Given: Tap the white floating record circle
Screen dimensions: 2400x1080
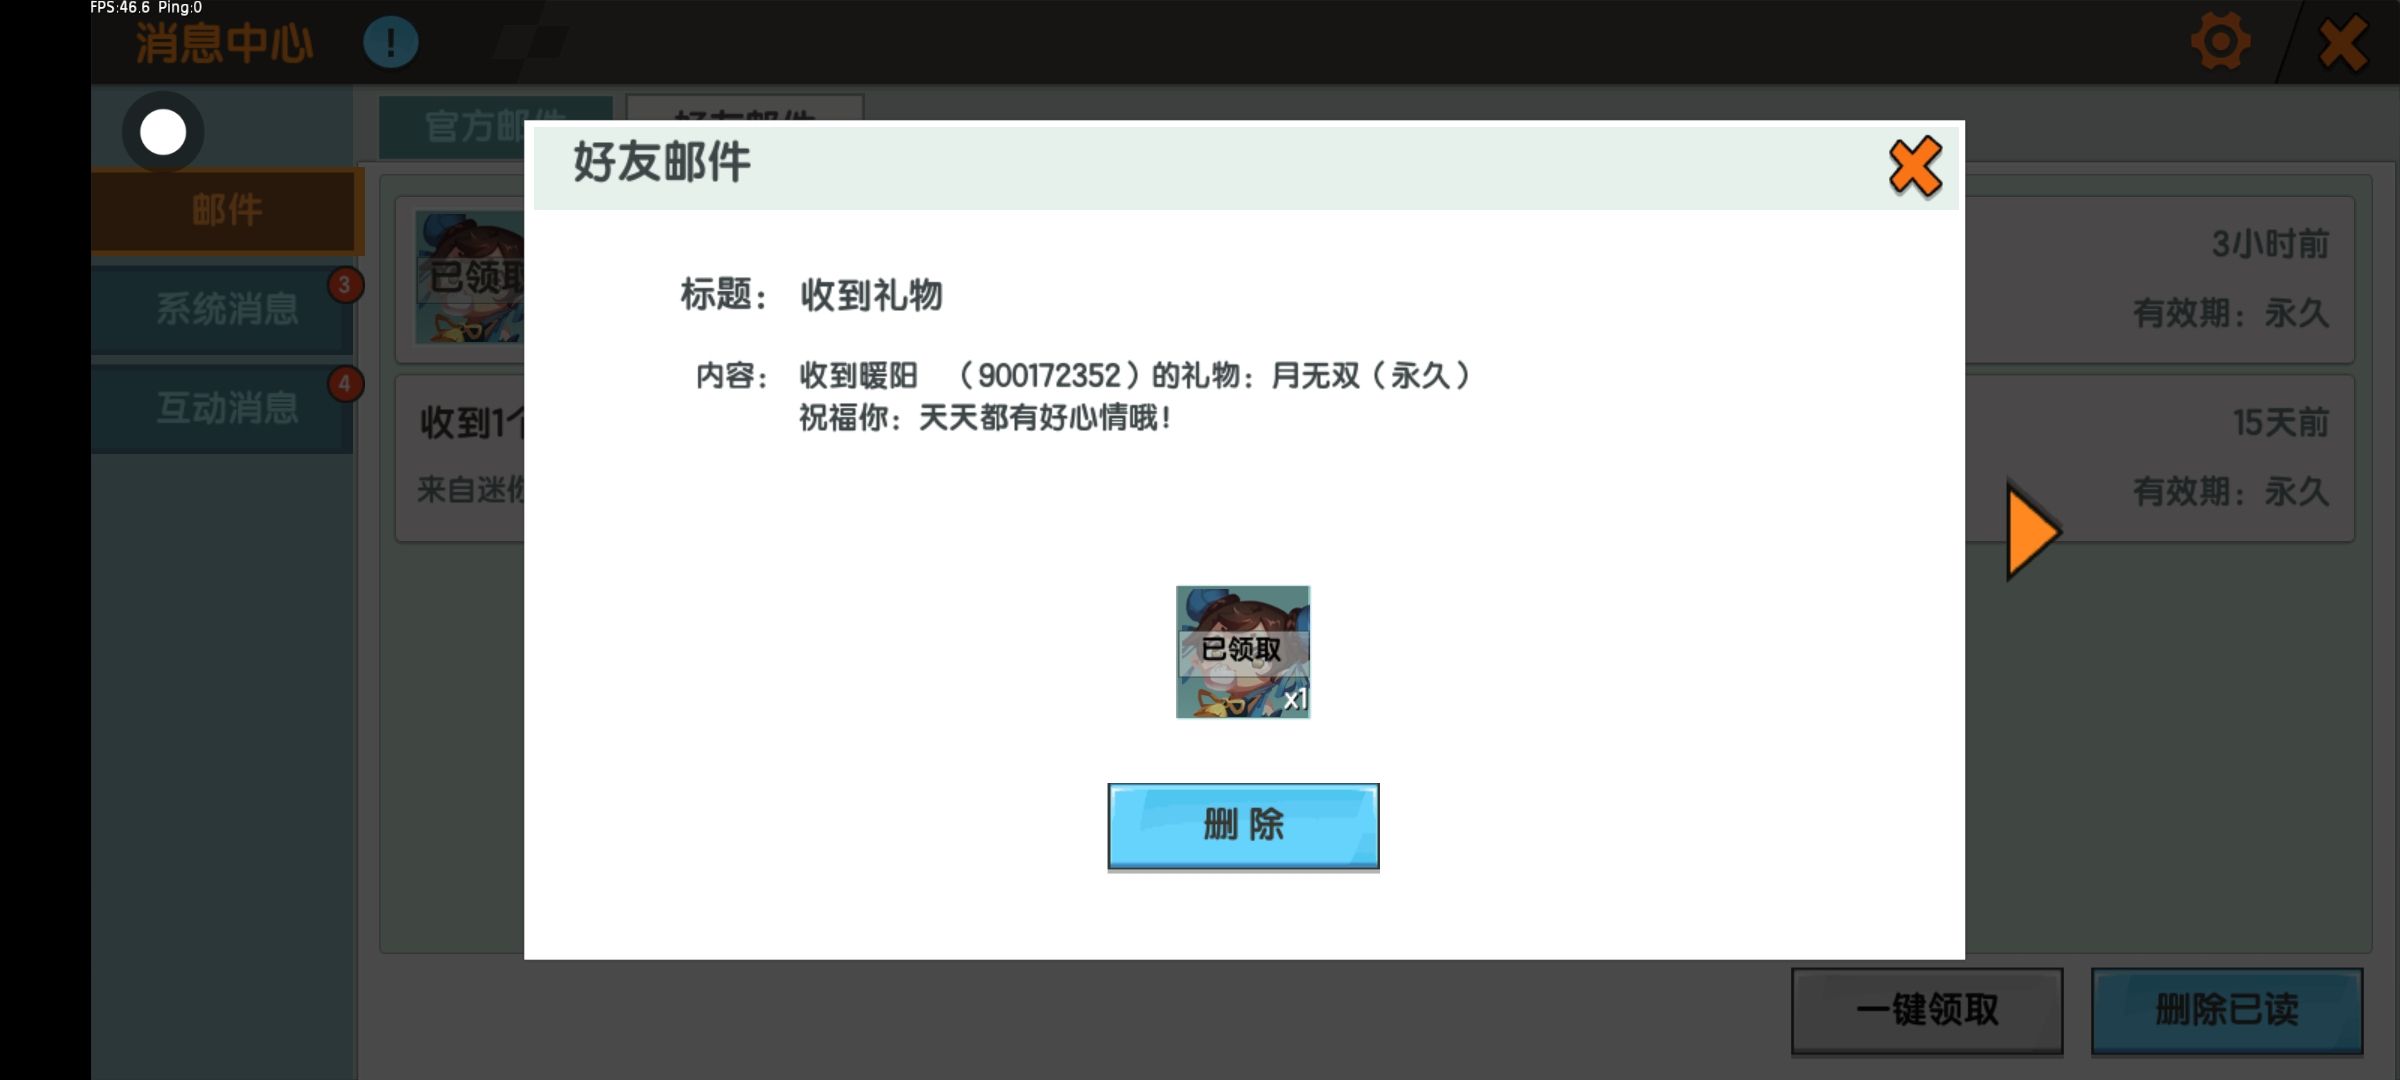Looking at the screenshot, I should 163,132.
